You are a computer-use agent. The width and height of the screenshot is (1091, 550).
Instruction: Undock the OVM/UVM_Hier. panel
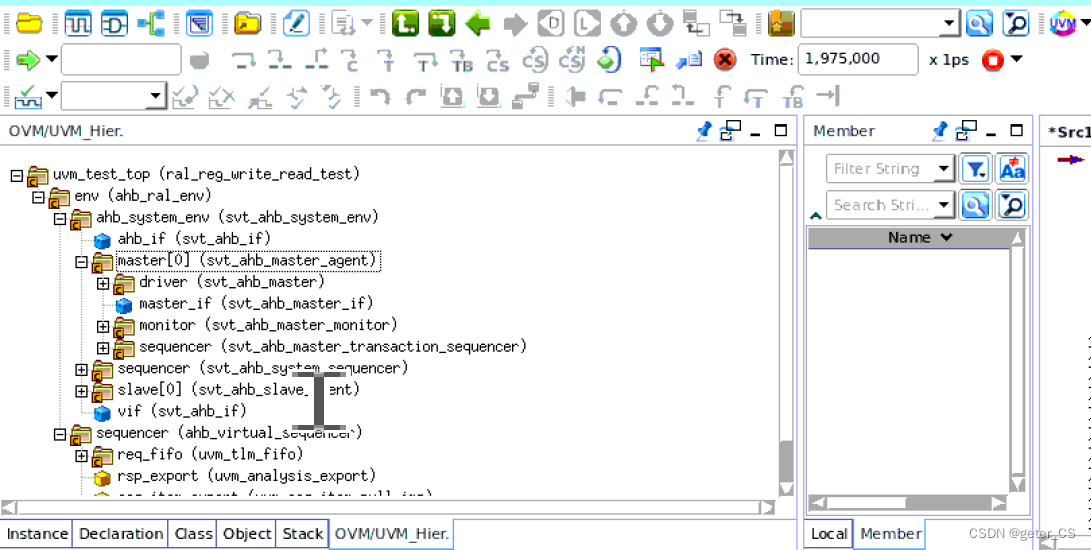(x=731, y=130)
